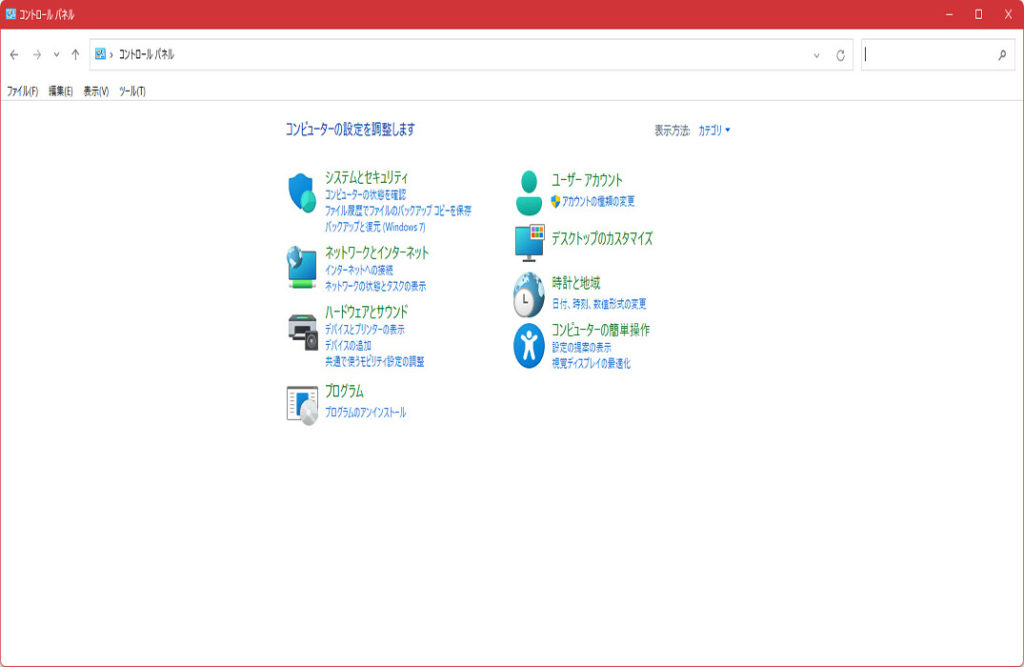
Task: Open the ツール(T) menu
Action: tap(132, 91)
